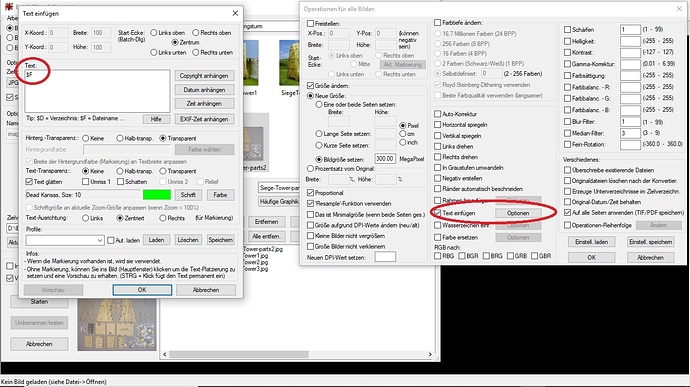Click the scroll-right arrow of the horizontal scrollbar
This screenshot has height=387, width=690.
(430, 354)
